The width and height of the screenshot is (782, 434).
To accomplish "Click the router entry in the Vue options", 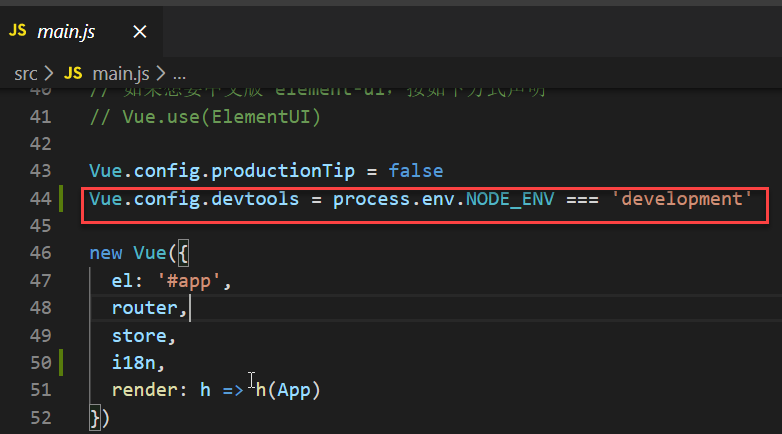I will pyautogui.click(x=146, y=308).
